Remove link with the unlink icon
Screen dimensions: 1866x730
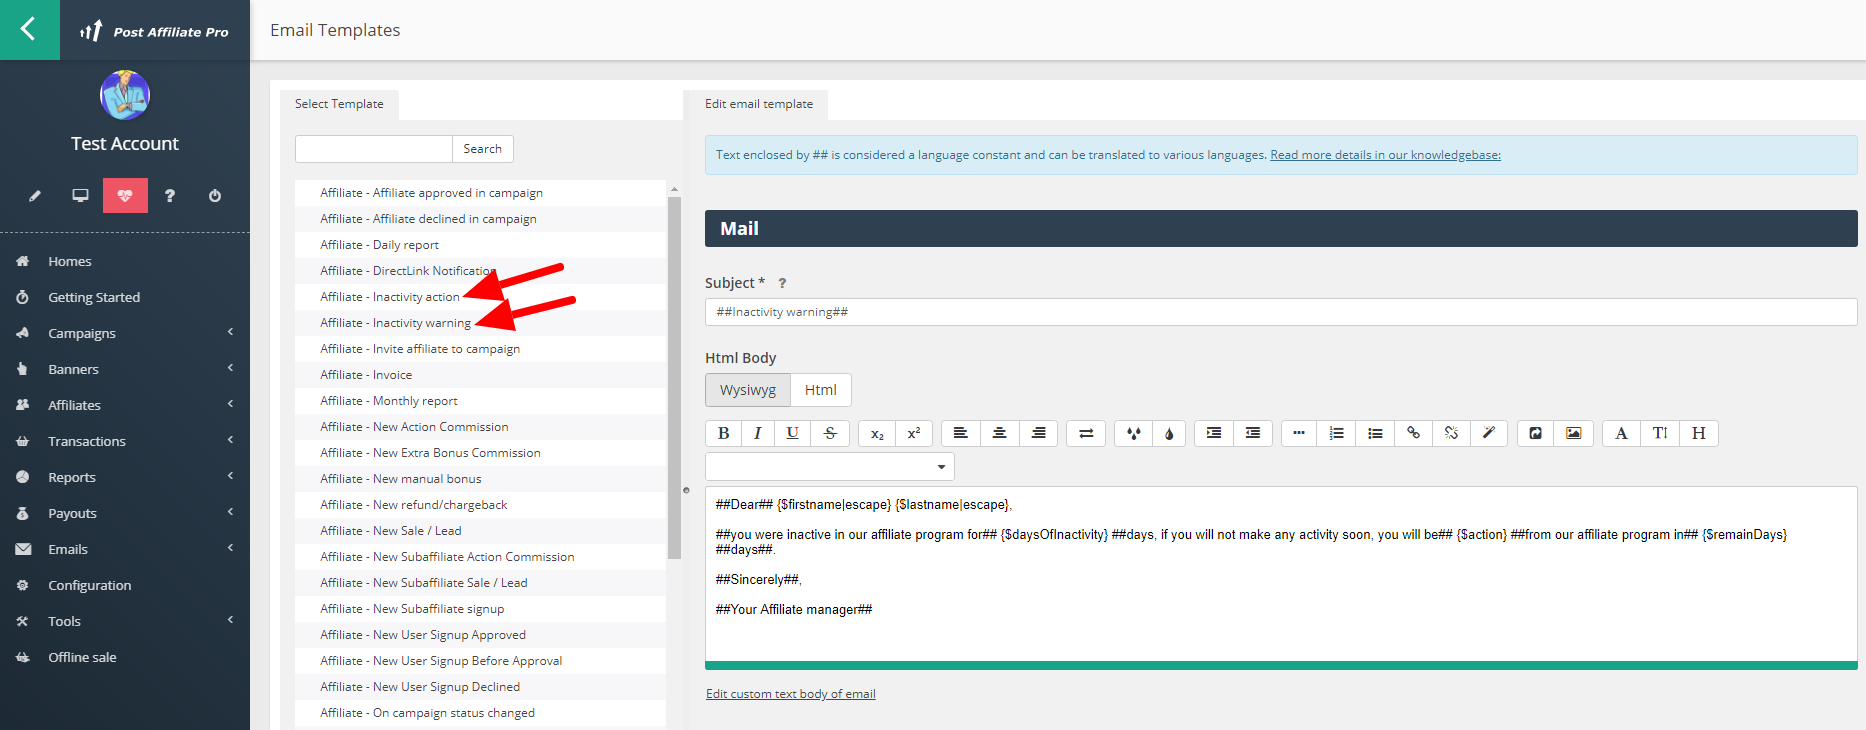click(x=1451, y=433)
